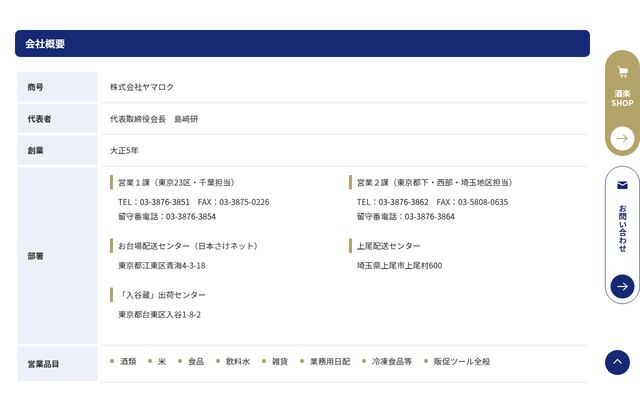Screen dimensions: 640x400
Task: Select address 東京都江東区青海4-3-18
Action: (162, 266)
